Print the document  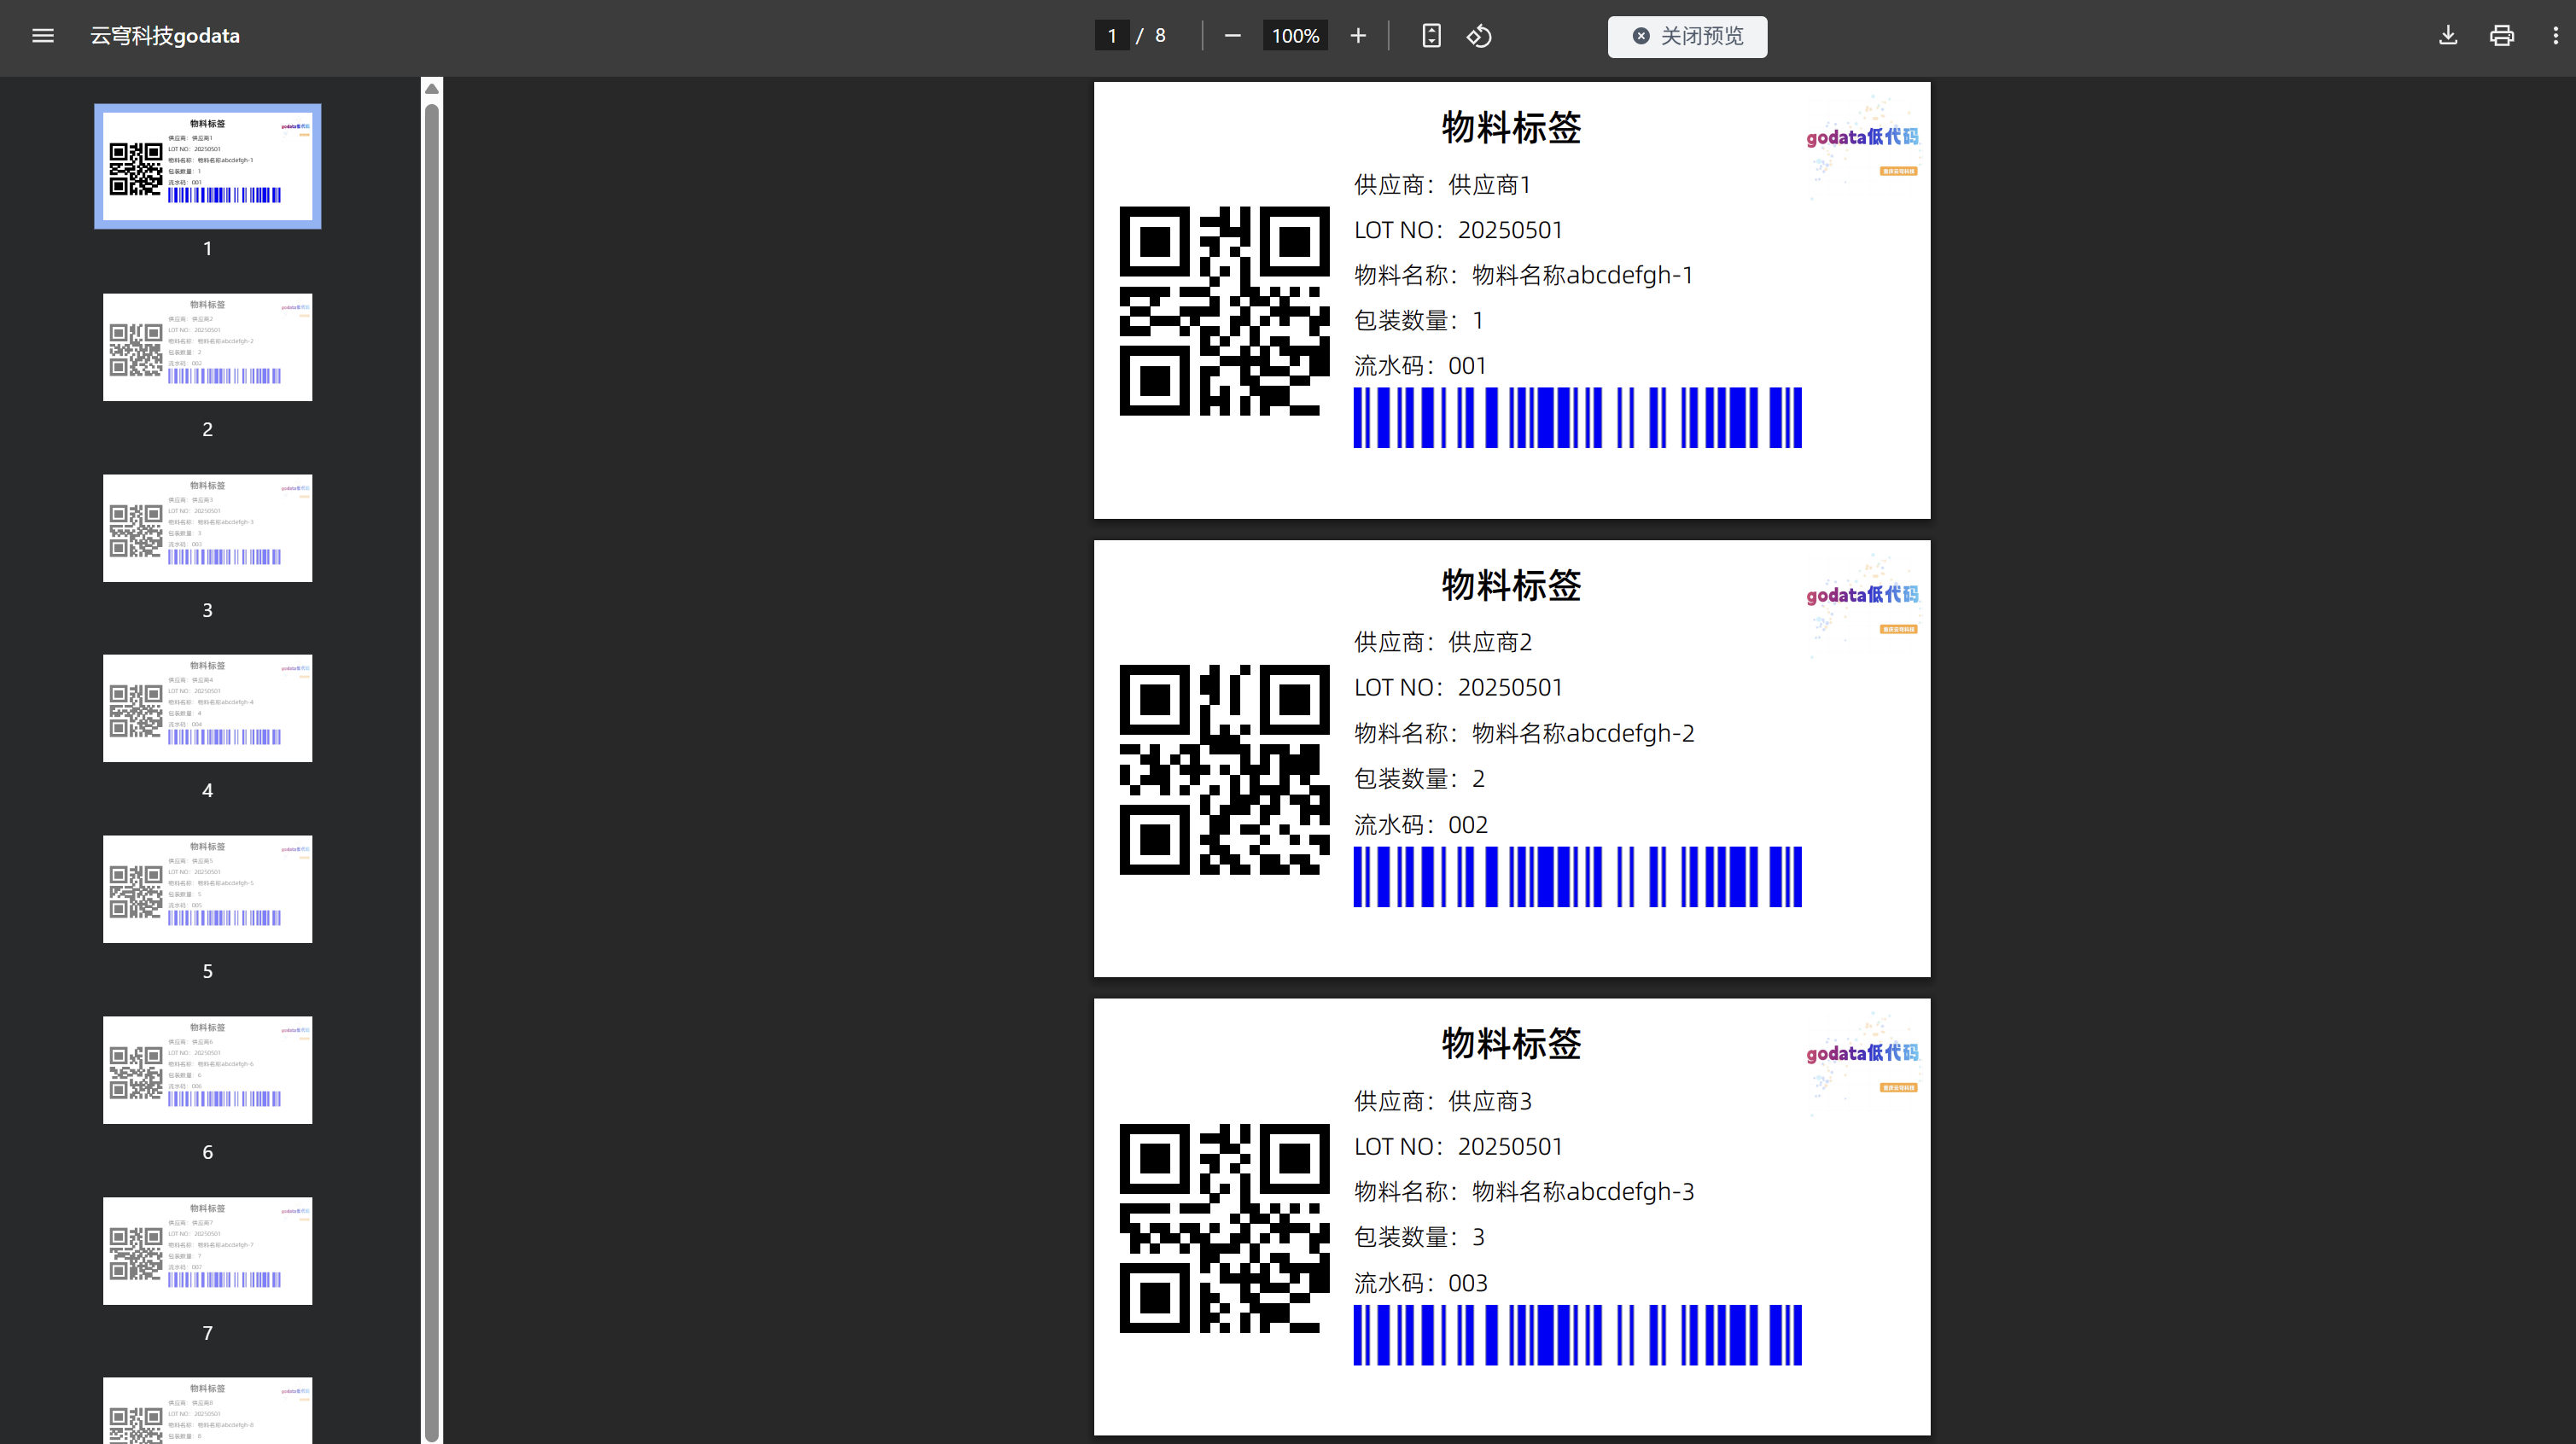[2501, 36]
